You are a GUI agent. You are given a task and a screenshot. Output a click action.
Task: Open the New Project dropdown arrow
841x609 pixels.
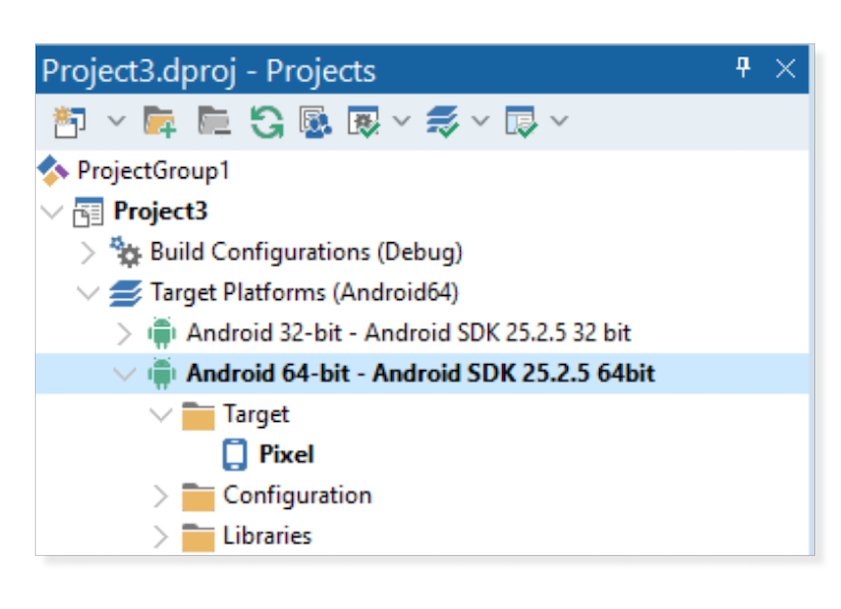(x=116, y=121)
